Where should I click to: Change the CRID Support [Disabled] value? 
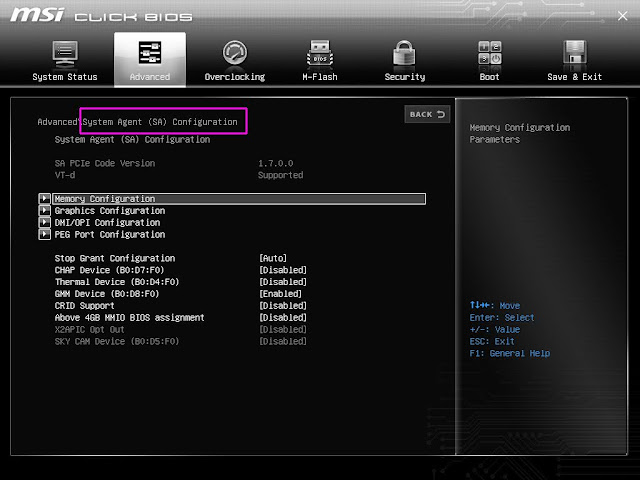click(283, 305)
